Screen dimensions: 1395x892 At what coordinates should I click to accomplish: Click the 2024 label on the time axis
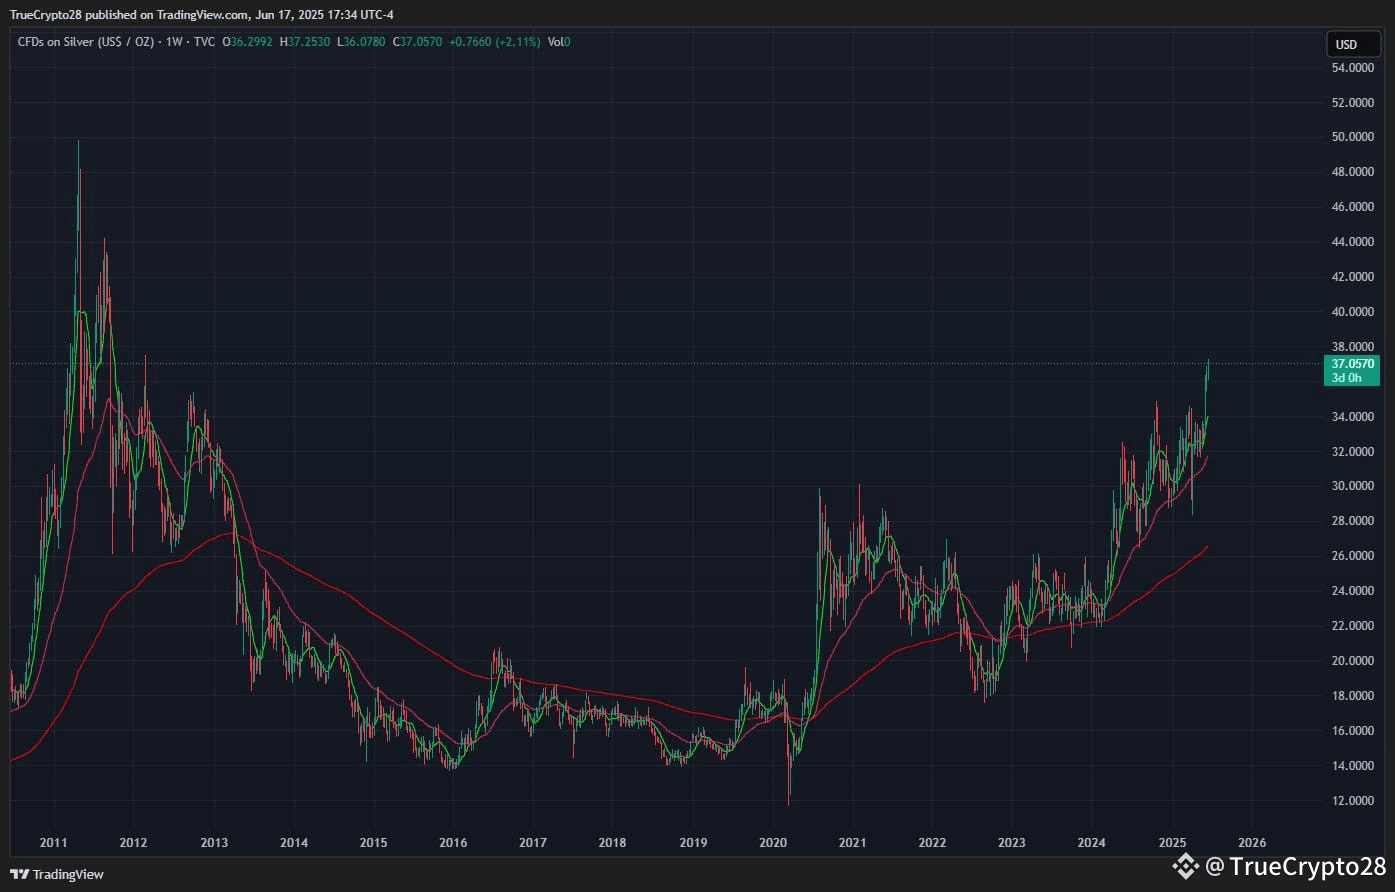(1092, 843)
